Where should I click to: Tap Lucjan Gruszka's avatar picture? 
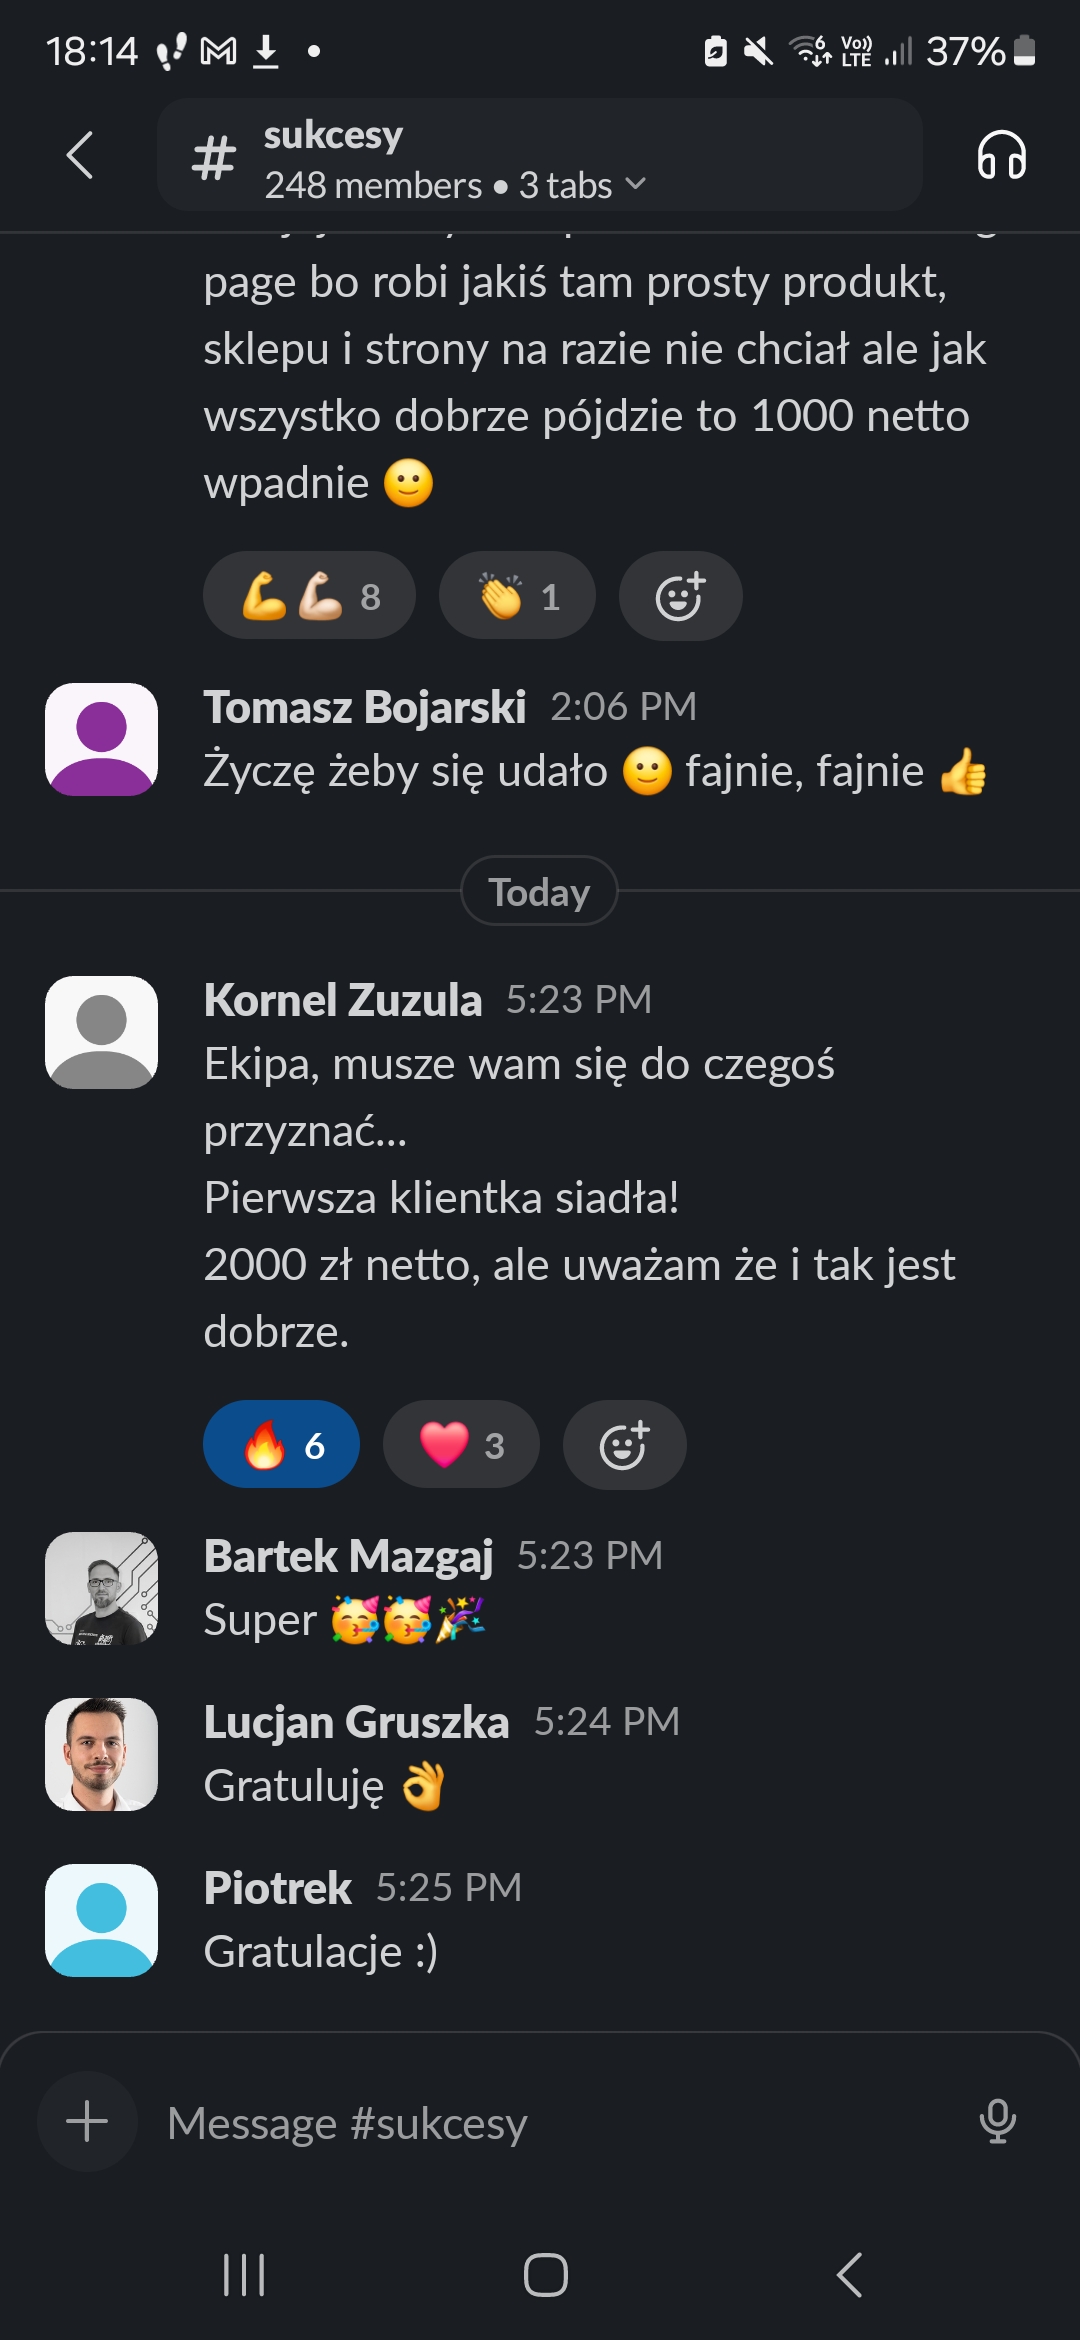coord(102,1754)
